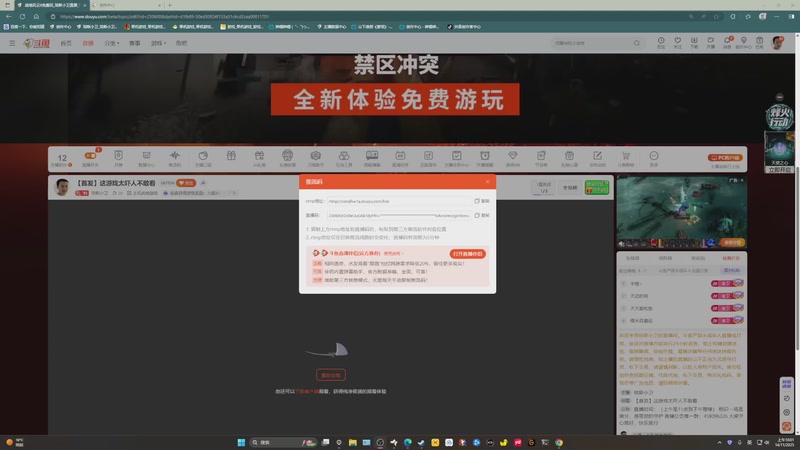Click the shopping cart icon in toolbar

click(626, 158)
